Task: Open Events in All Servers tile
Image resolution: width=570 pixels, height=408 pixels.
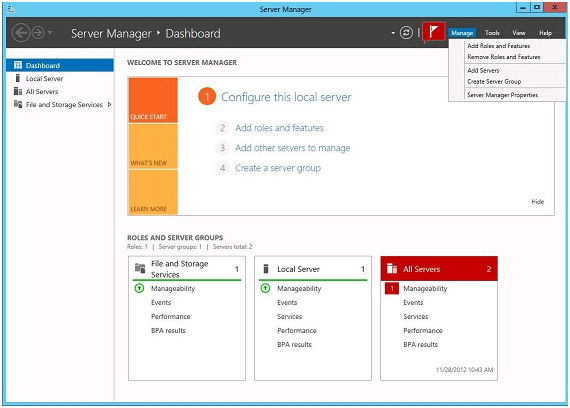Action: 413,303
